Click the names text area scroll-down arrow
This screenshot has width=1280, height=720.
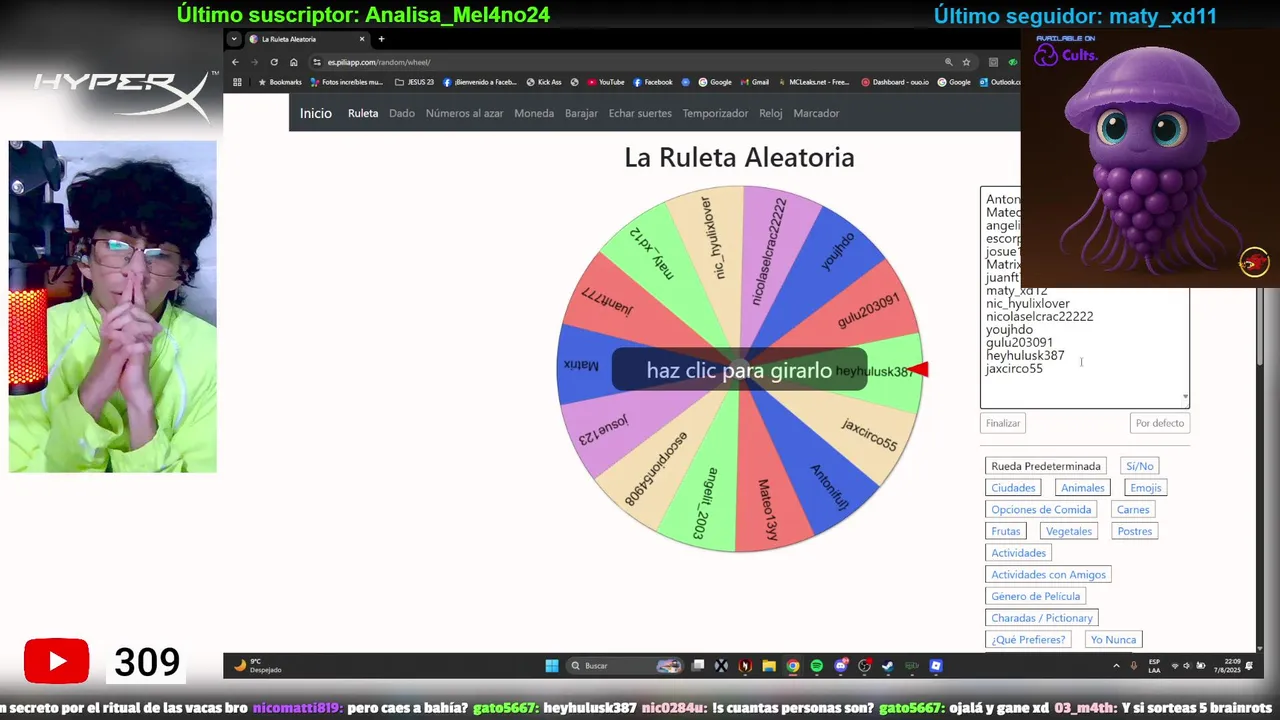point(1185,397)
